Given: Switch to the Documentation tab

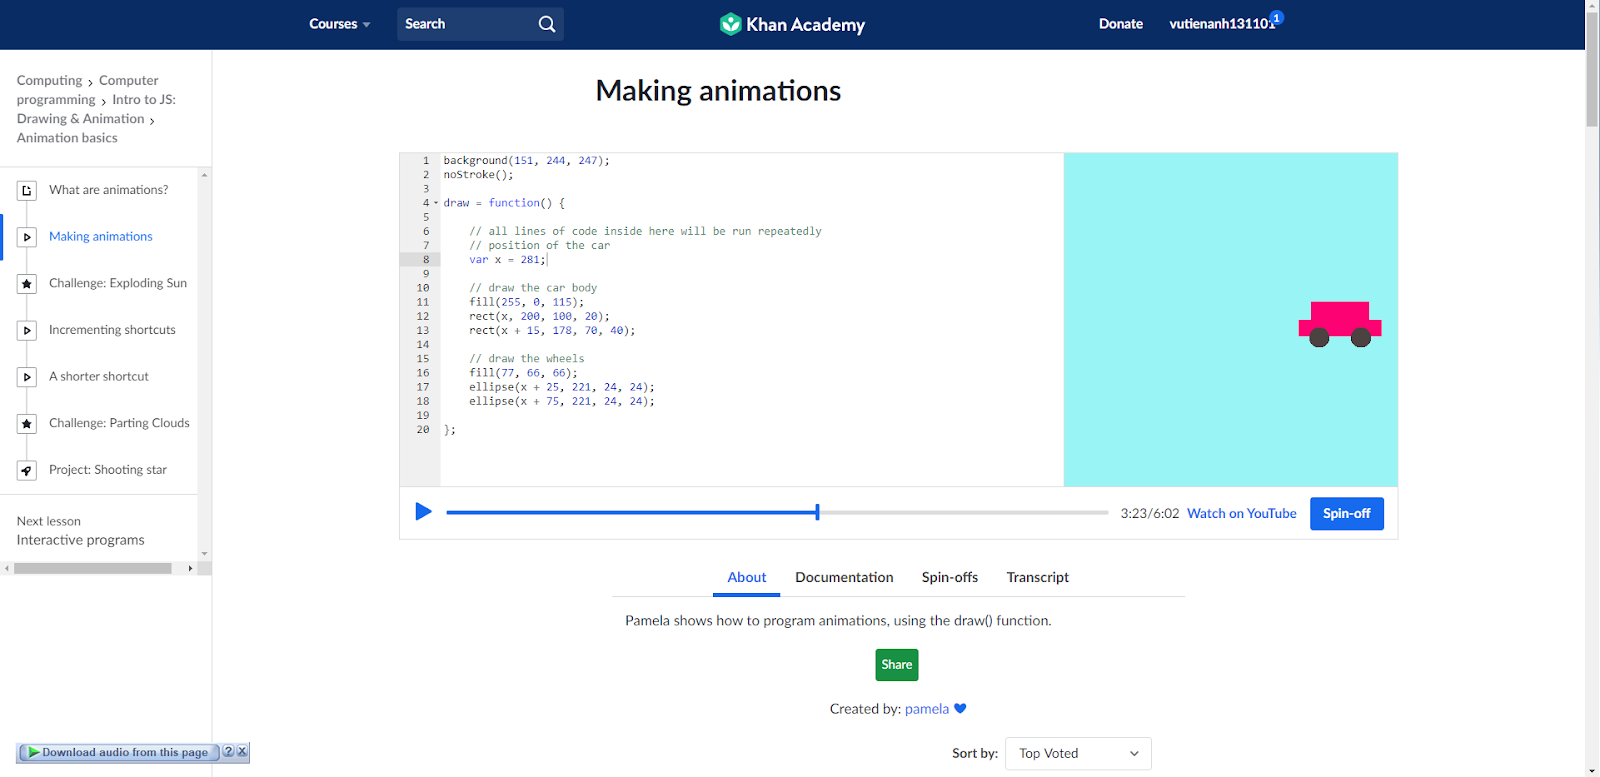Looking at the screenshot, I should (x=844, y=577).
